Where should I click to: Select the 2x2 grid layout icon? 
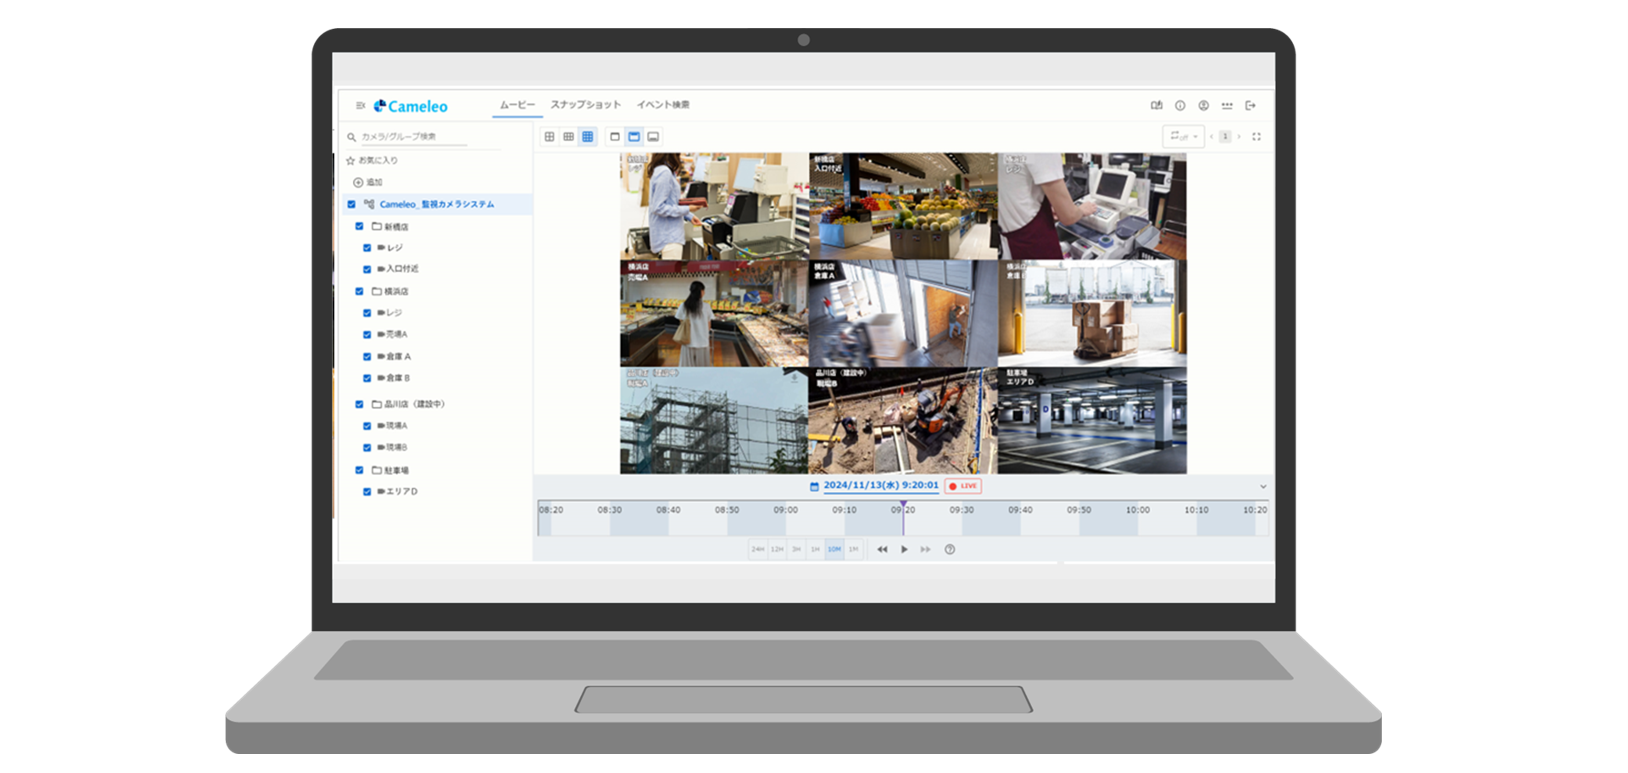coord(549,137)
